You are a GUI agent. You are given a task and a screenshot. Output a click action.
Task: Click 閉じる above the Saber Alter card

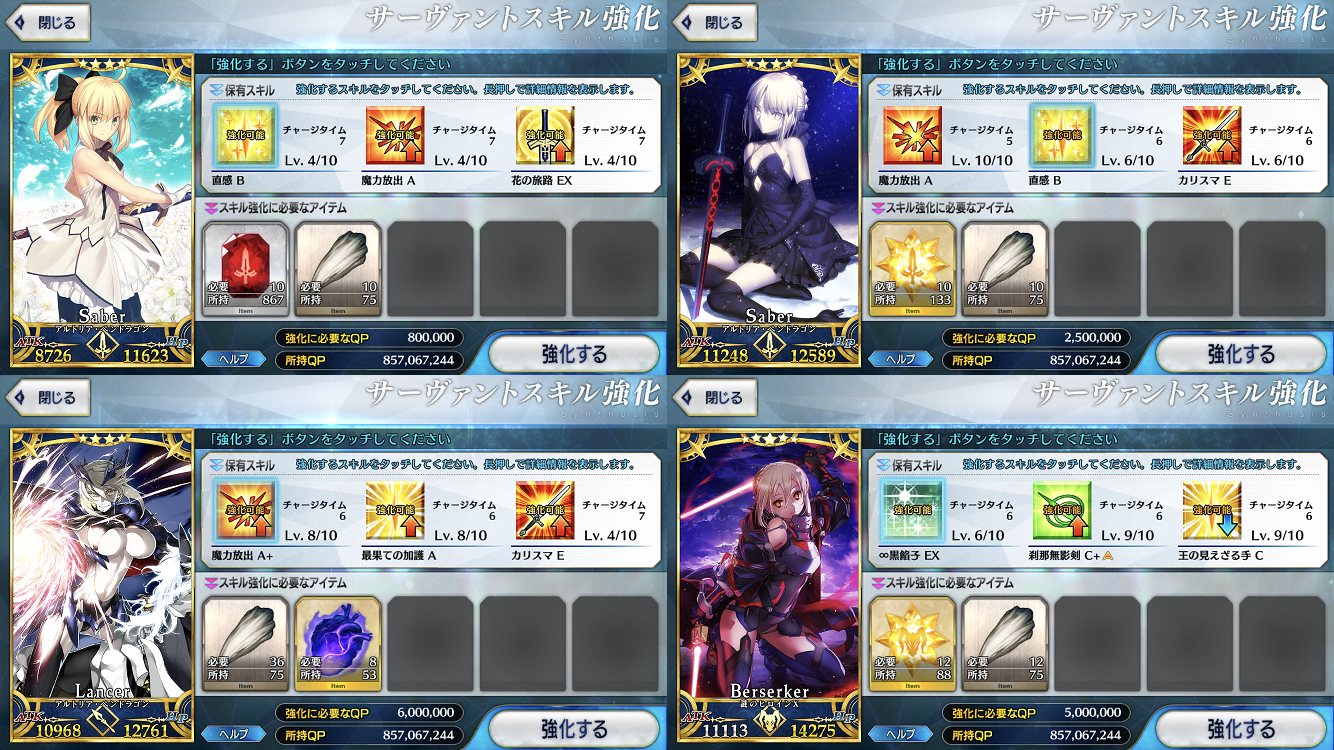tap(714, 22)
